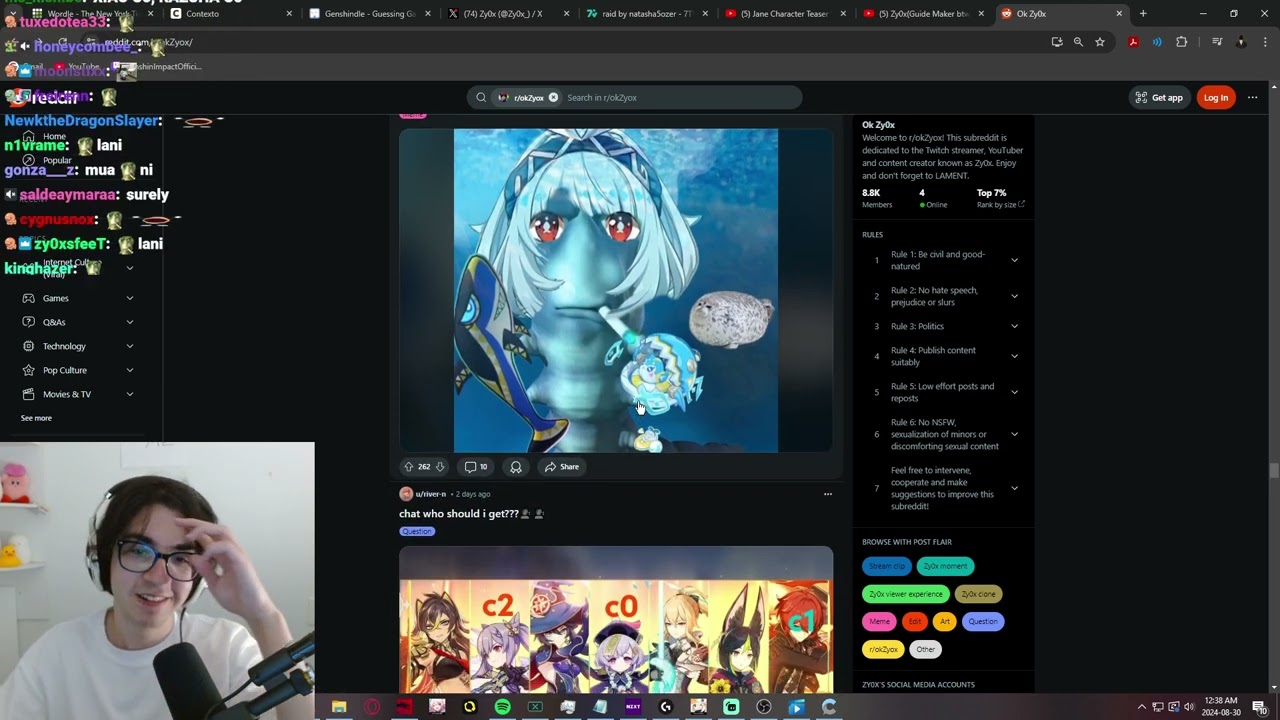Bookmark this page with star icon

coord(1100,42)
